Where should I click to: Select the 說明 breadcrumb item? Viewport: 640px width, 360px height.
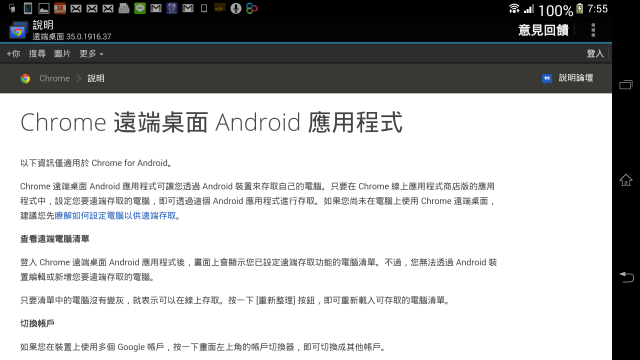[x=96, y=78]
